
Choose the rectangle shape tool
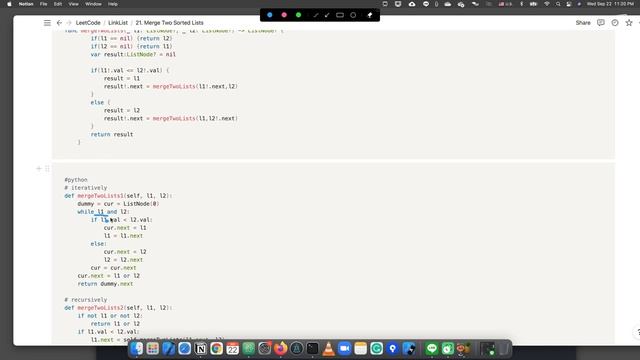coord(340,15)
